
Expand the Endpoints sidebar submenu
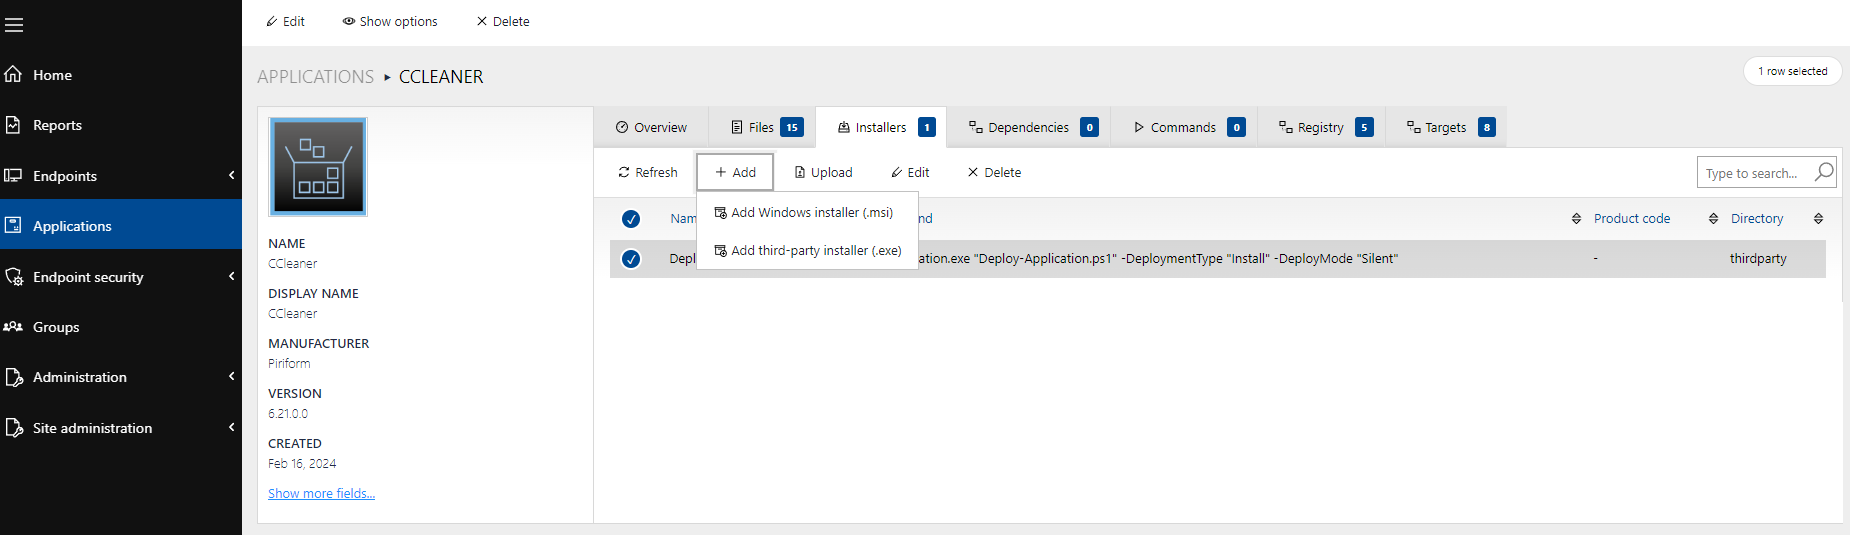231,176
